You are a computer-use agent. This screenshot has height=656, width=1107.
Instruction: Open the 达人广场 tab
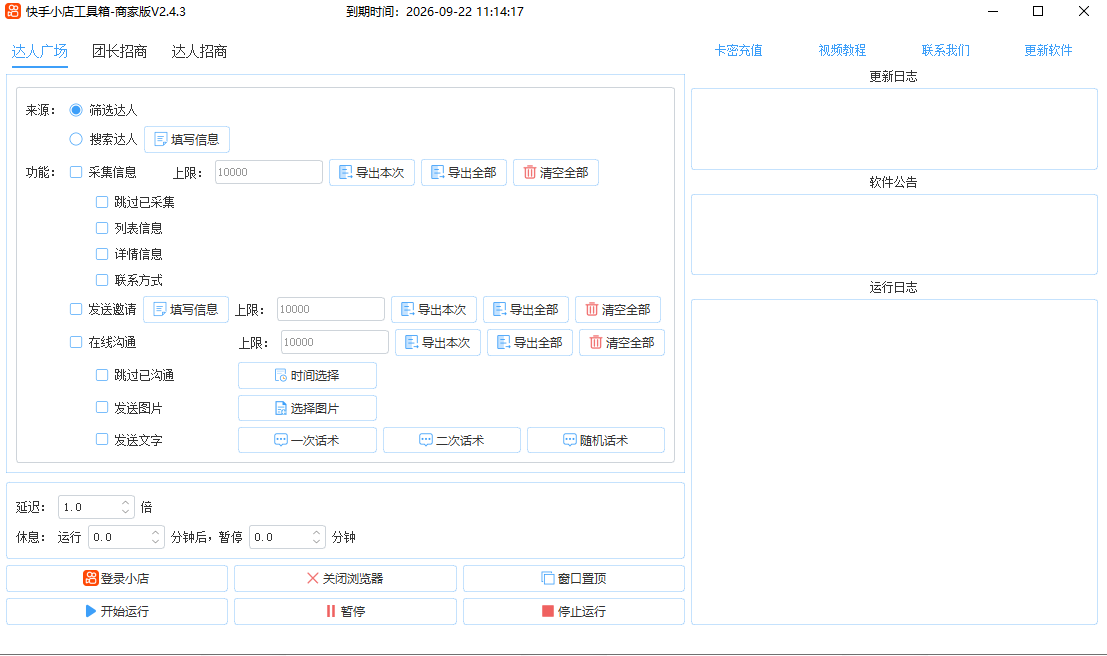40,52
